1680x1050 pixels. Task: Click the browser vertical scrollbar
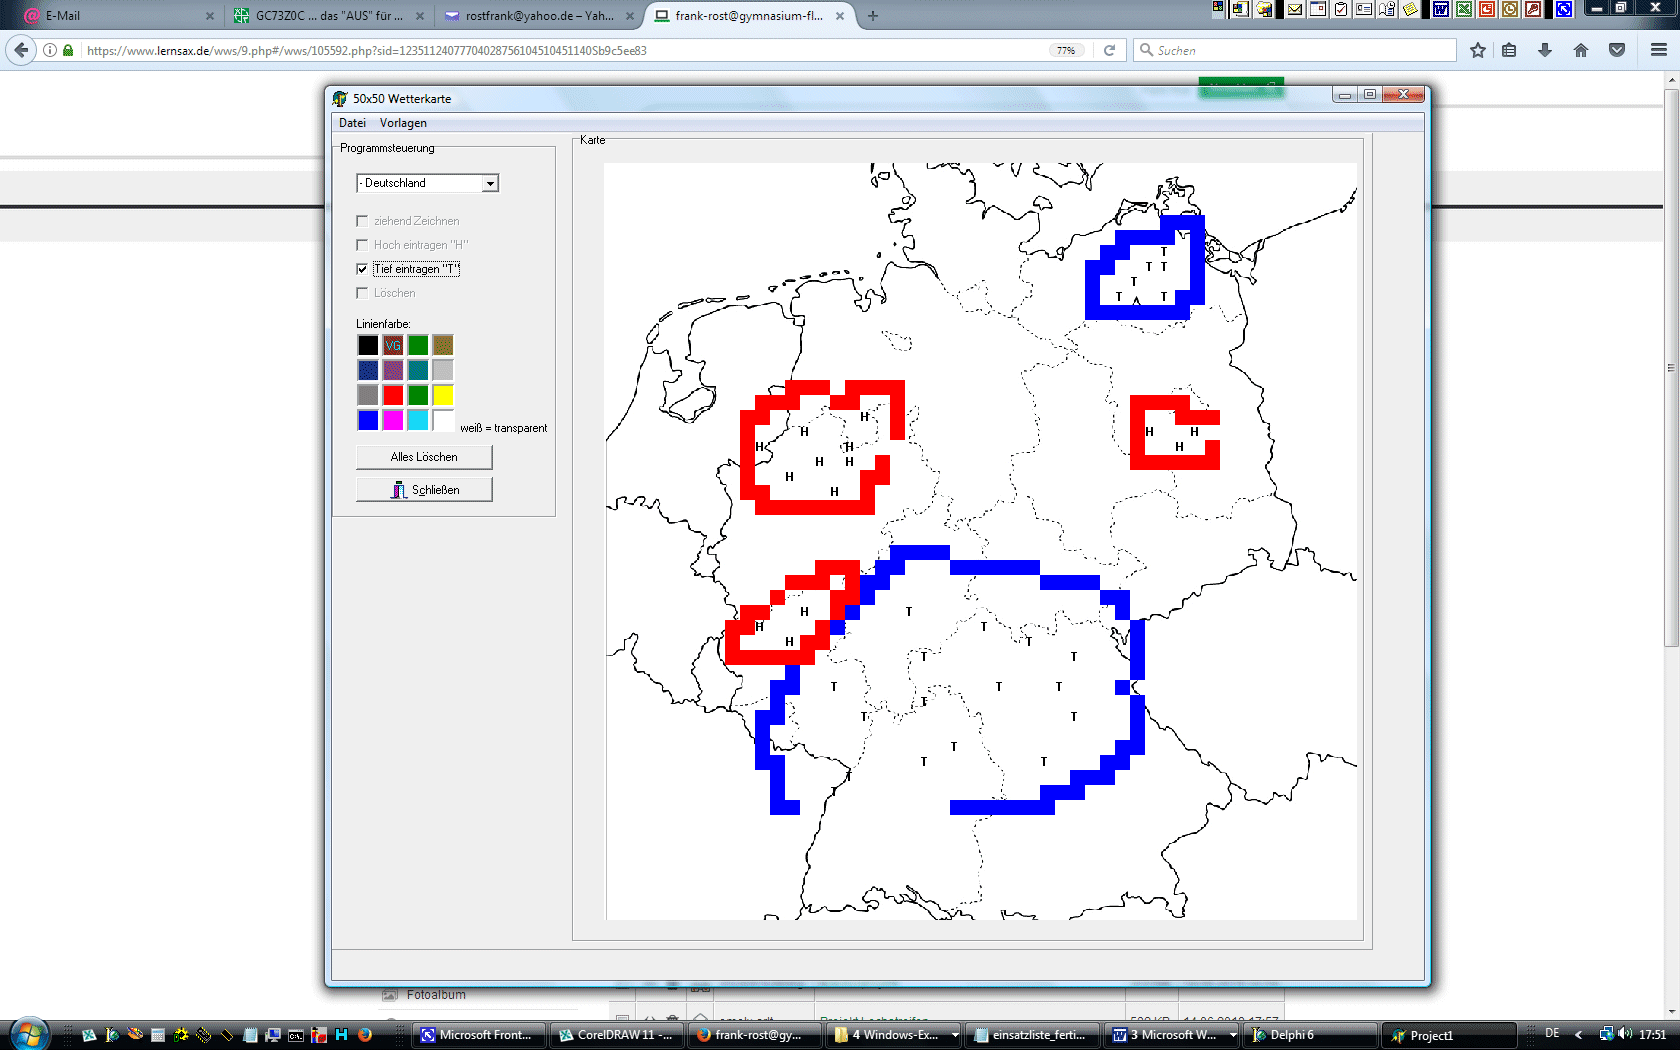[1671, 368]
